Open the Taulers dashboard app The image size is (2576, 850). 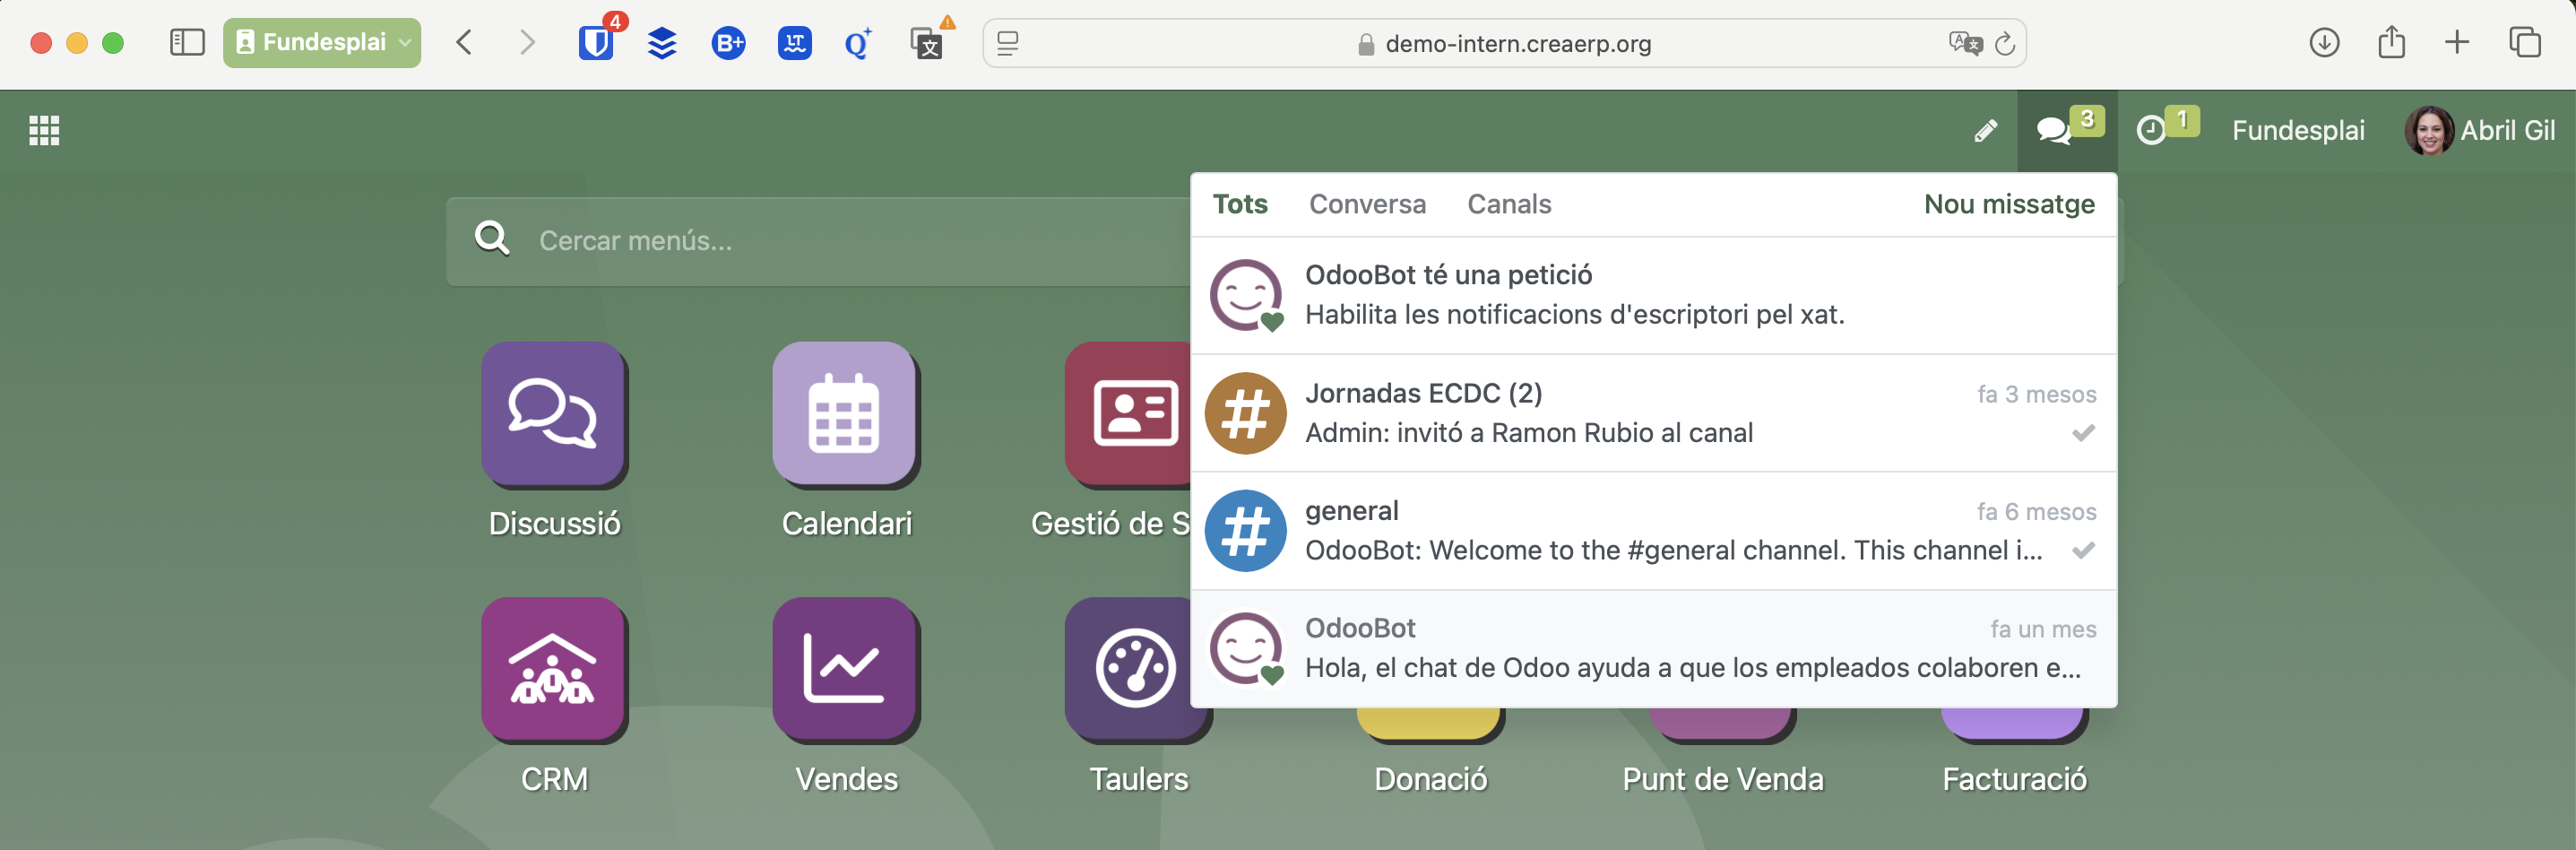coord(1135,669)
